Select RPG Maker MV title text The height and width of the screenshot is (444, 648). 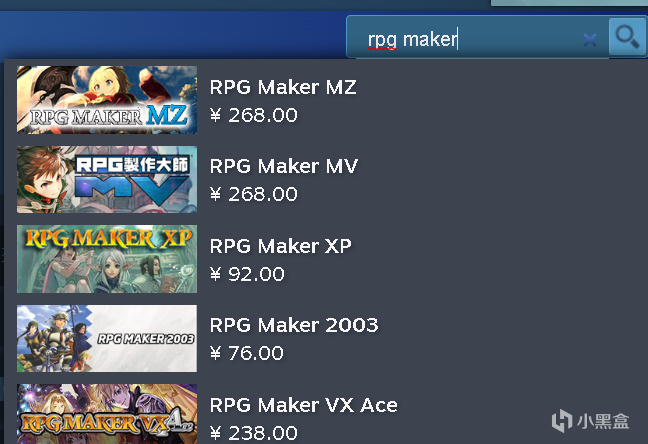[x=284, y=166]
